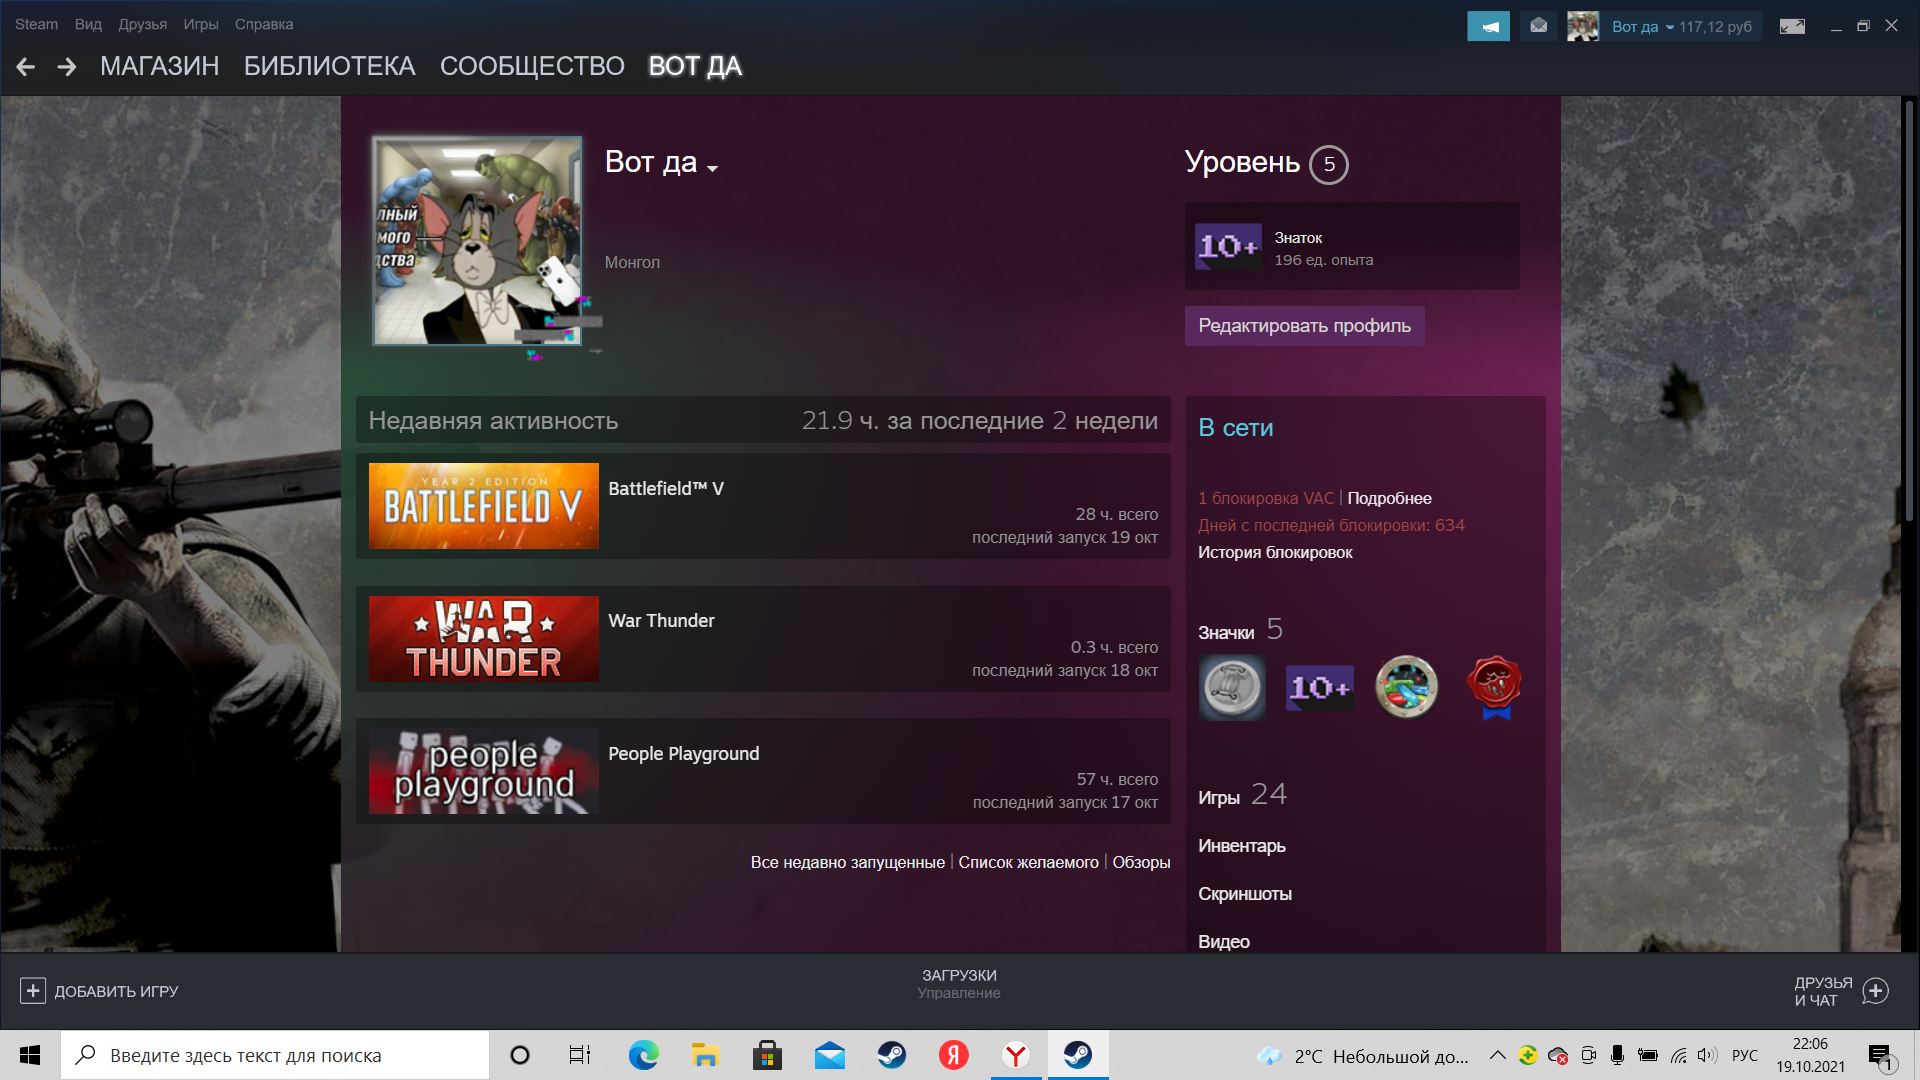The width and height of the screenshot is (1920, 1080).
Task: Open История блокировок link
Action: (x=1275, y=552)
